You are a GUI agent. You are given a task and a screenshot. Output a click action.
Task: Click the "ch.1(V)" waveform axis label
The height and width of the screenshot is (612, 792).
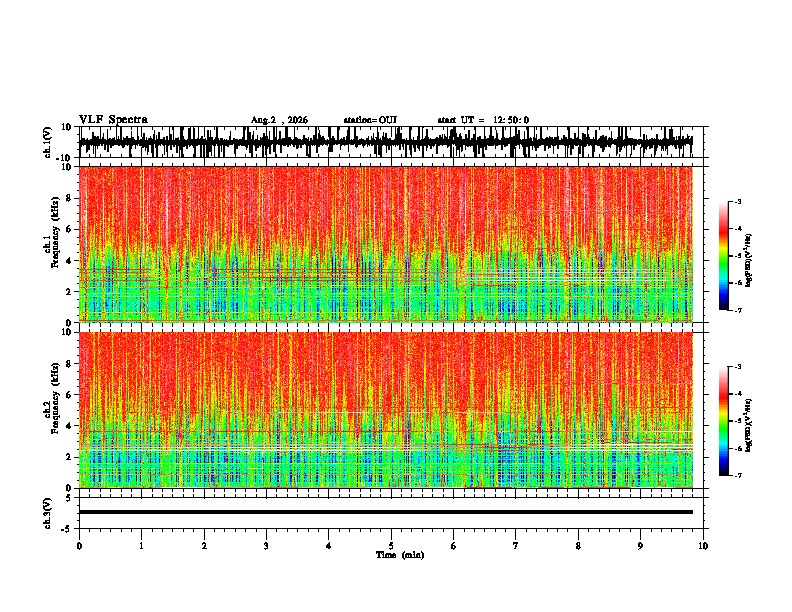coord(48,142)
